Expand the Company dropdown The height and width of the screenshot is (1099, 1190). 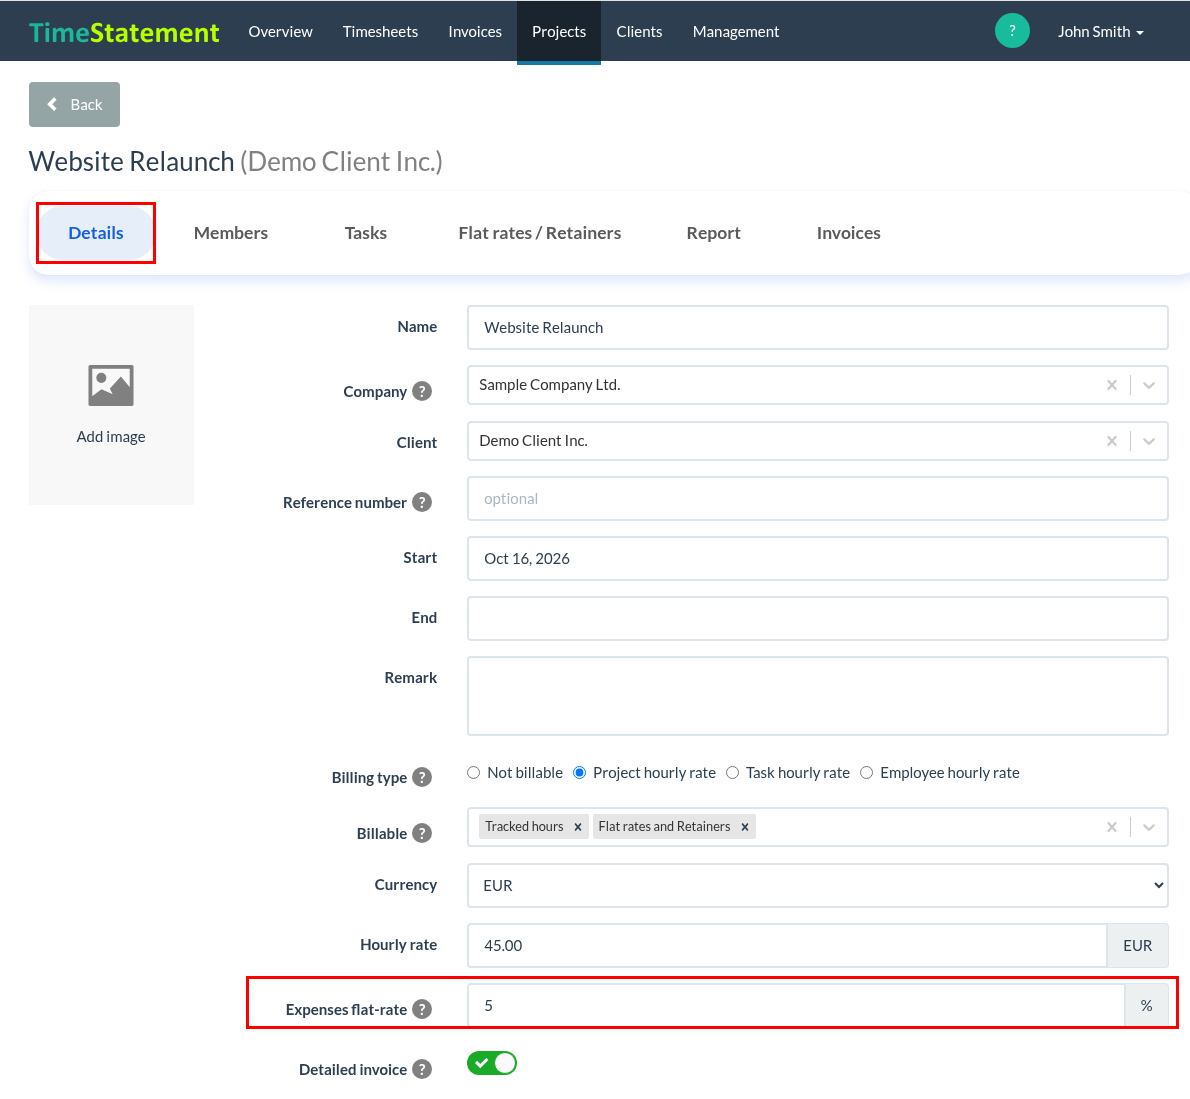(x=1149, y=385)
